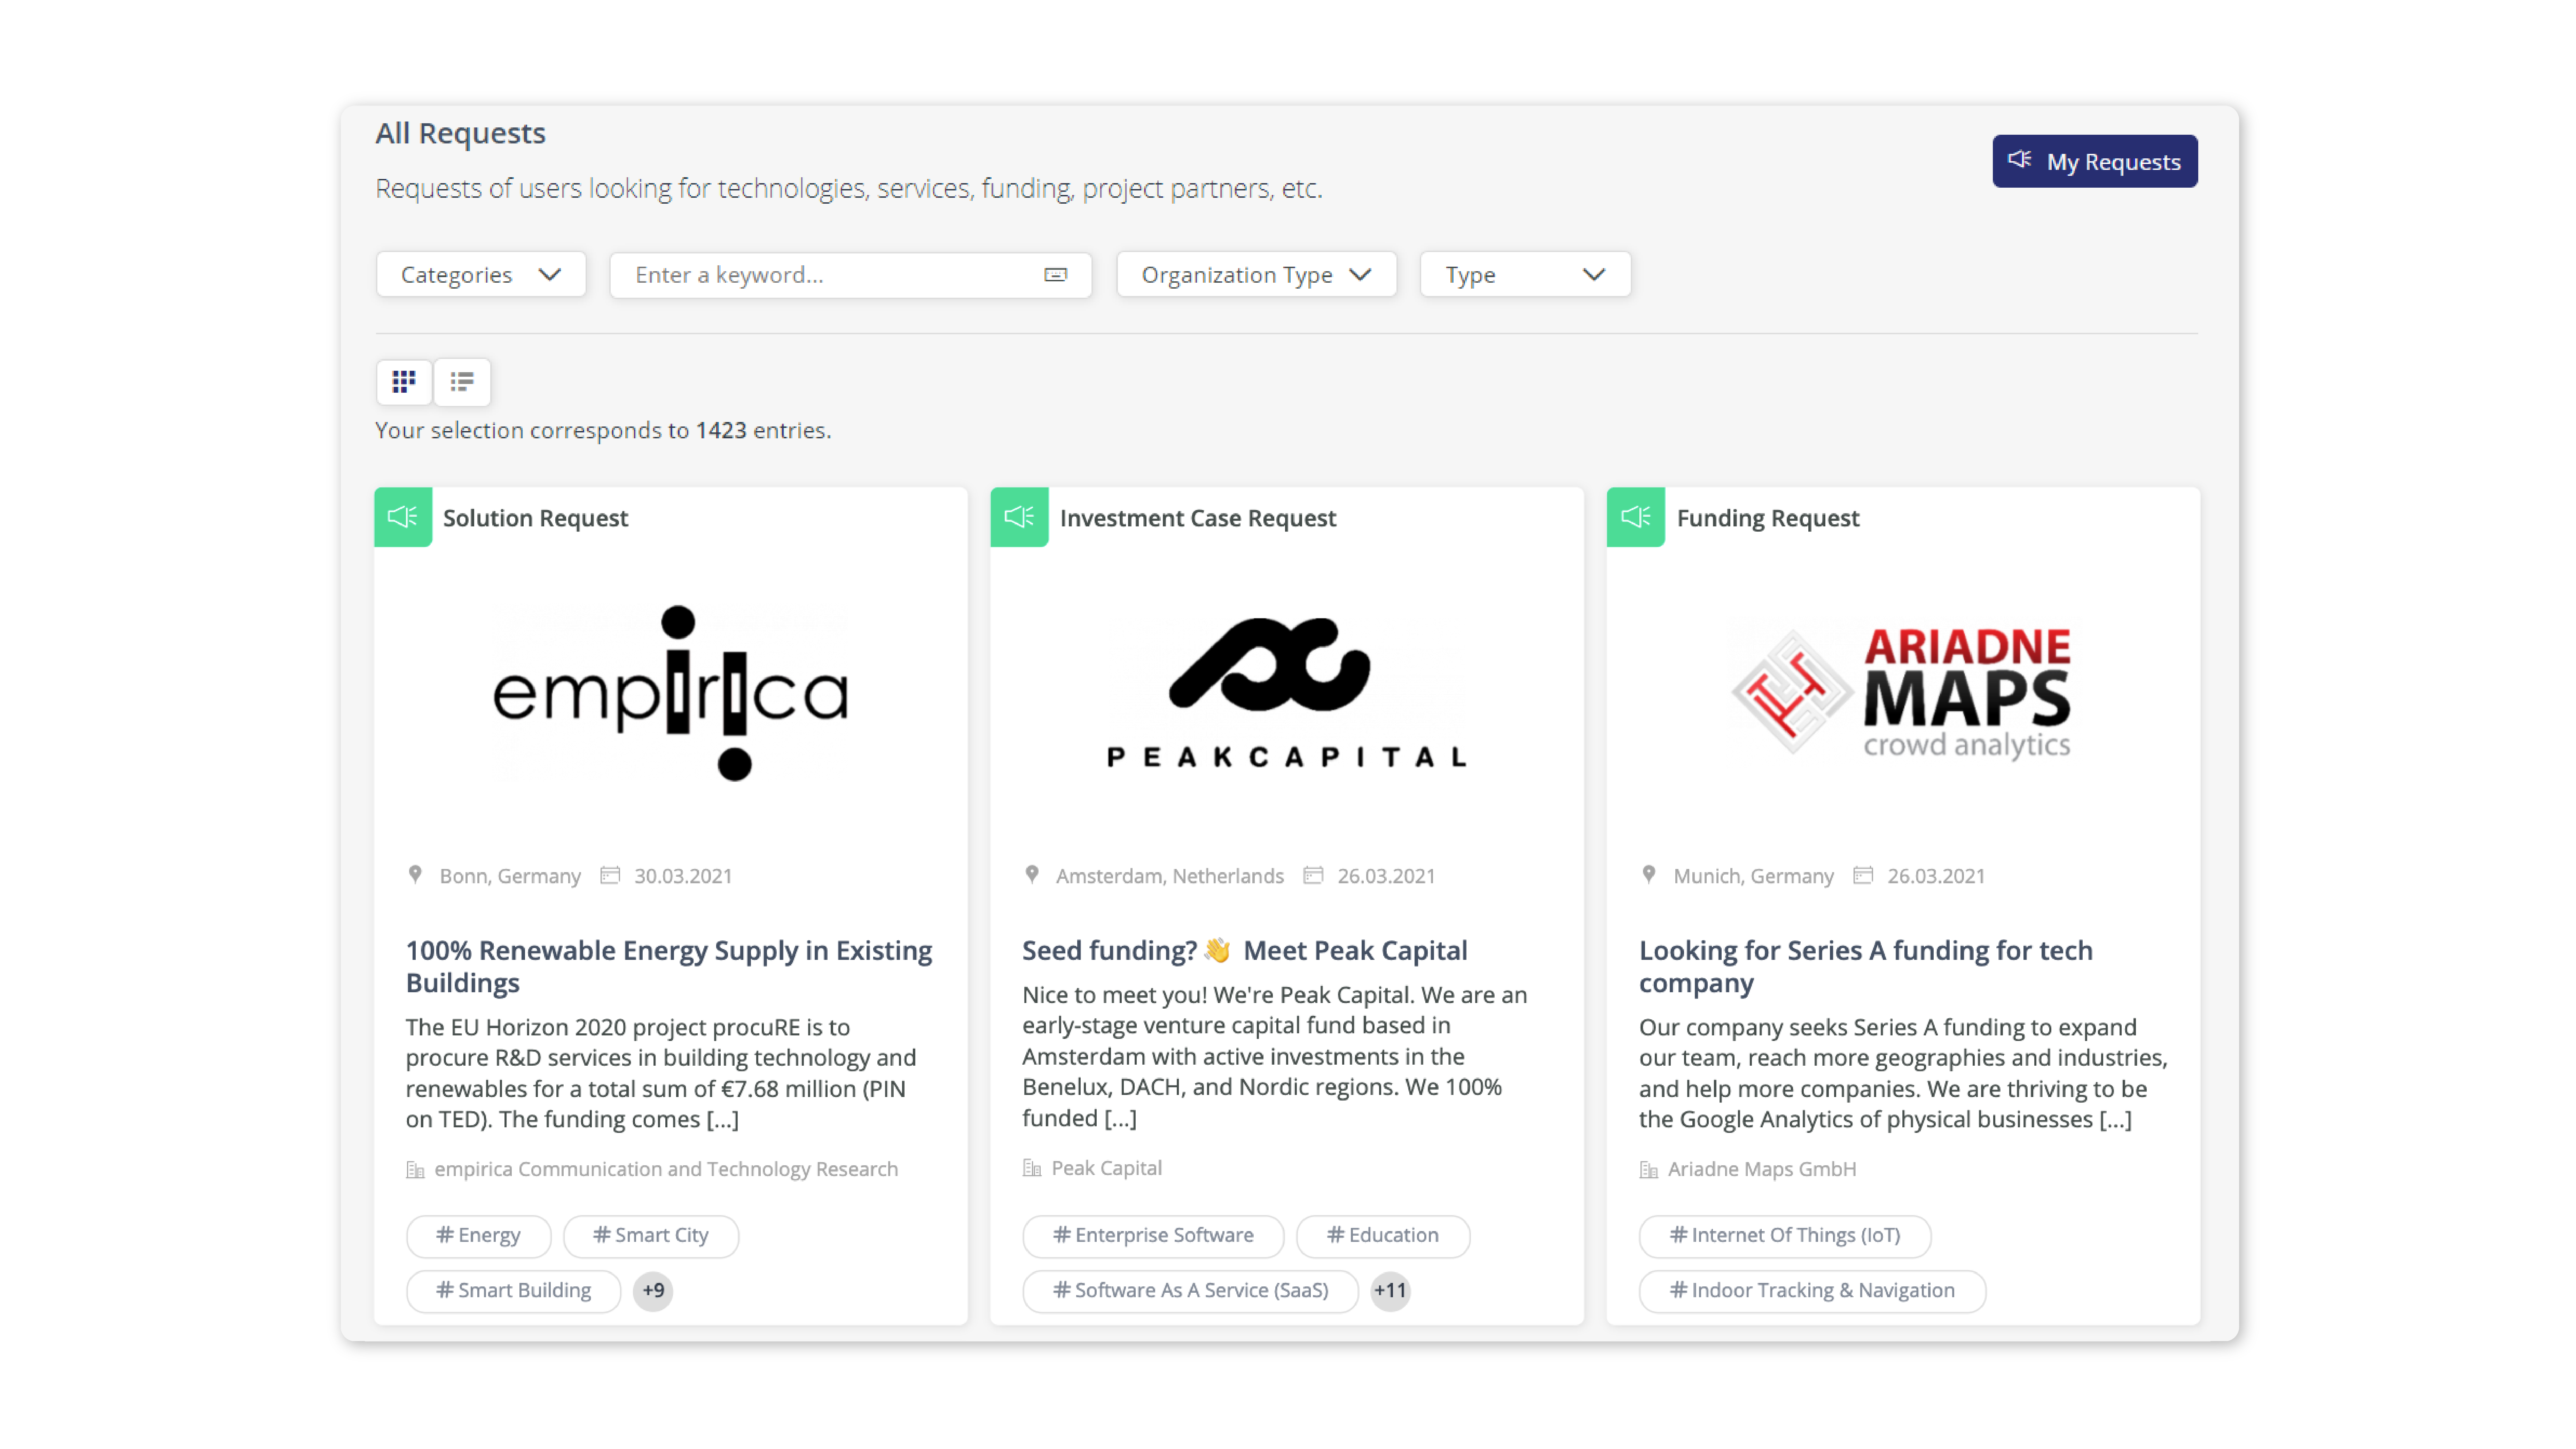Open My Requests page
The image size is (2576, 1449).
(x=2094, y=161)
